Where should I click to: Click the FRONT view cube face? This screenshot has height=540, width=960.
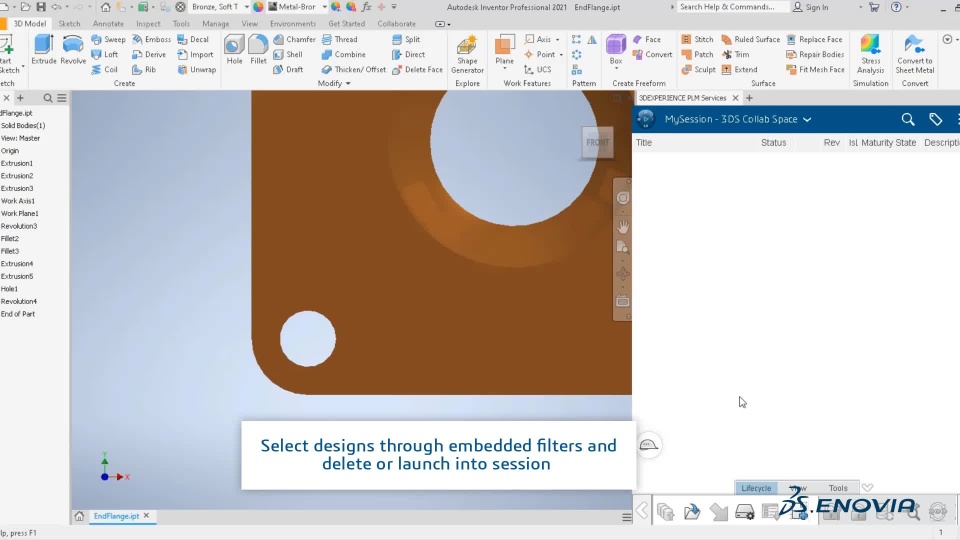click(598, 142)
